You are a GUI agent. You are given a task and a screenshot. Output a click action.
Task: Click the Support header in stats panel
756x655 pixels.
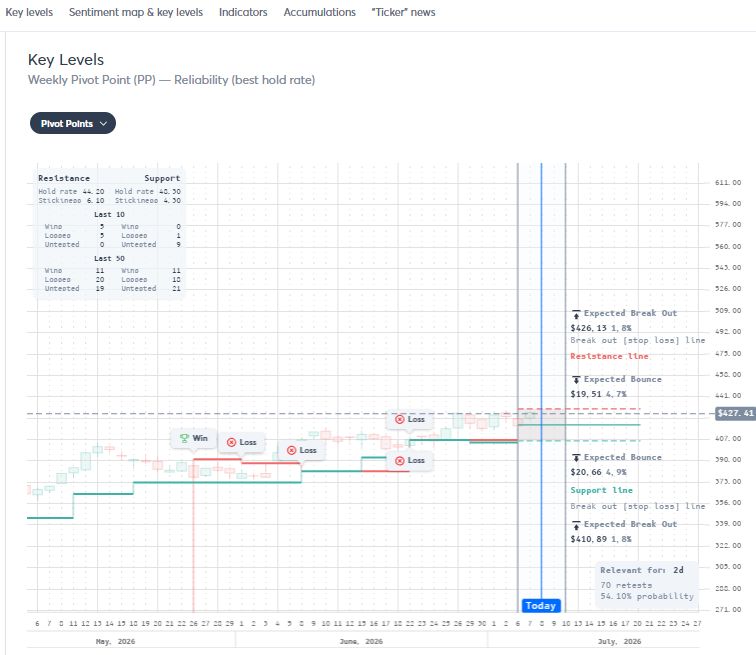tap(162, 178)
